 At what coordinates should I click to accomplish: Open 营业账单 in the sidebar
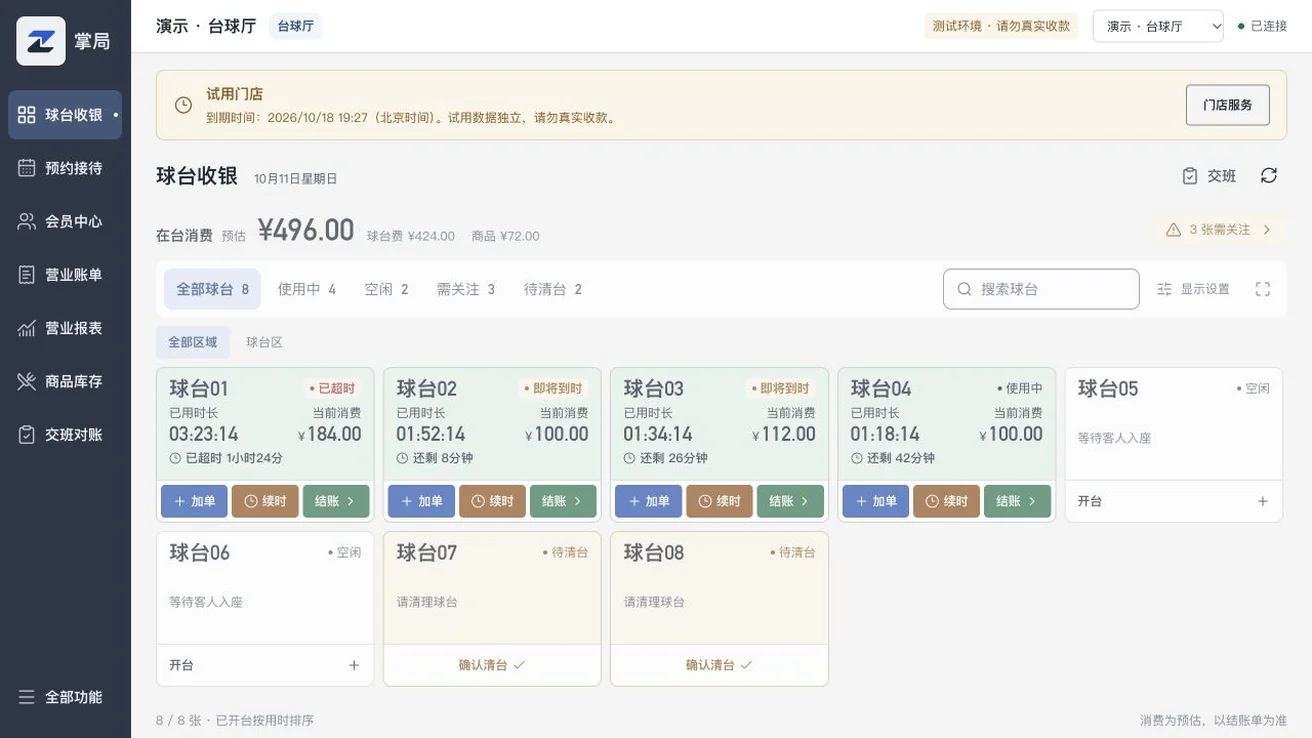point(65,275)
